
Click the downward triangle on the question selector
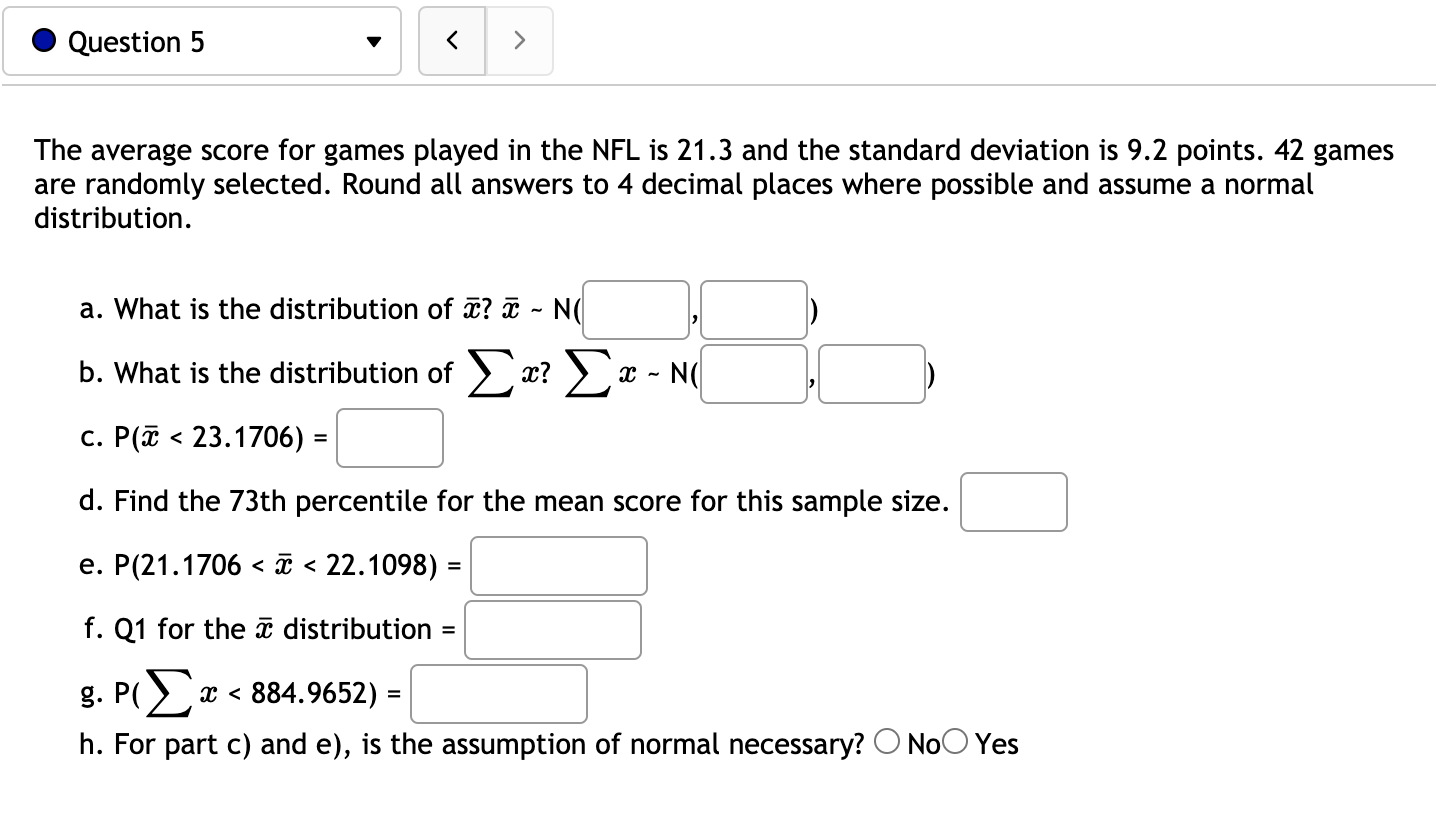pyautogui.click(x=373, y=41)
